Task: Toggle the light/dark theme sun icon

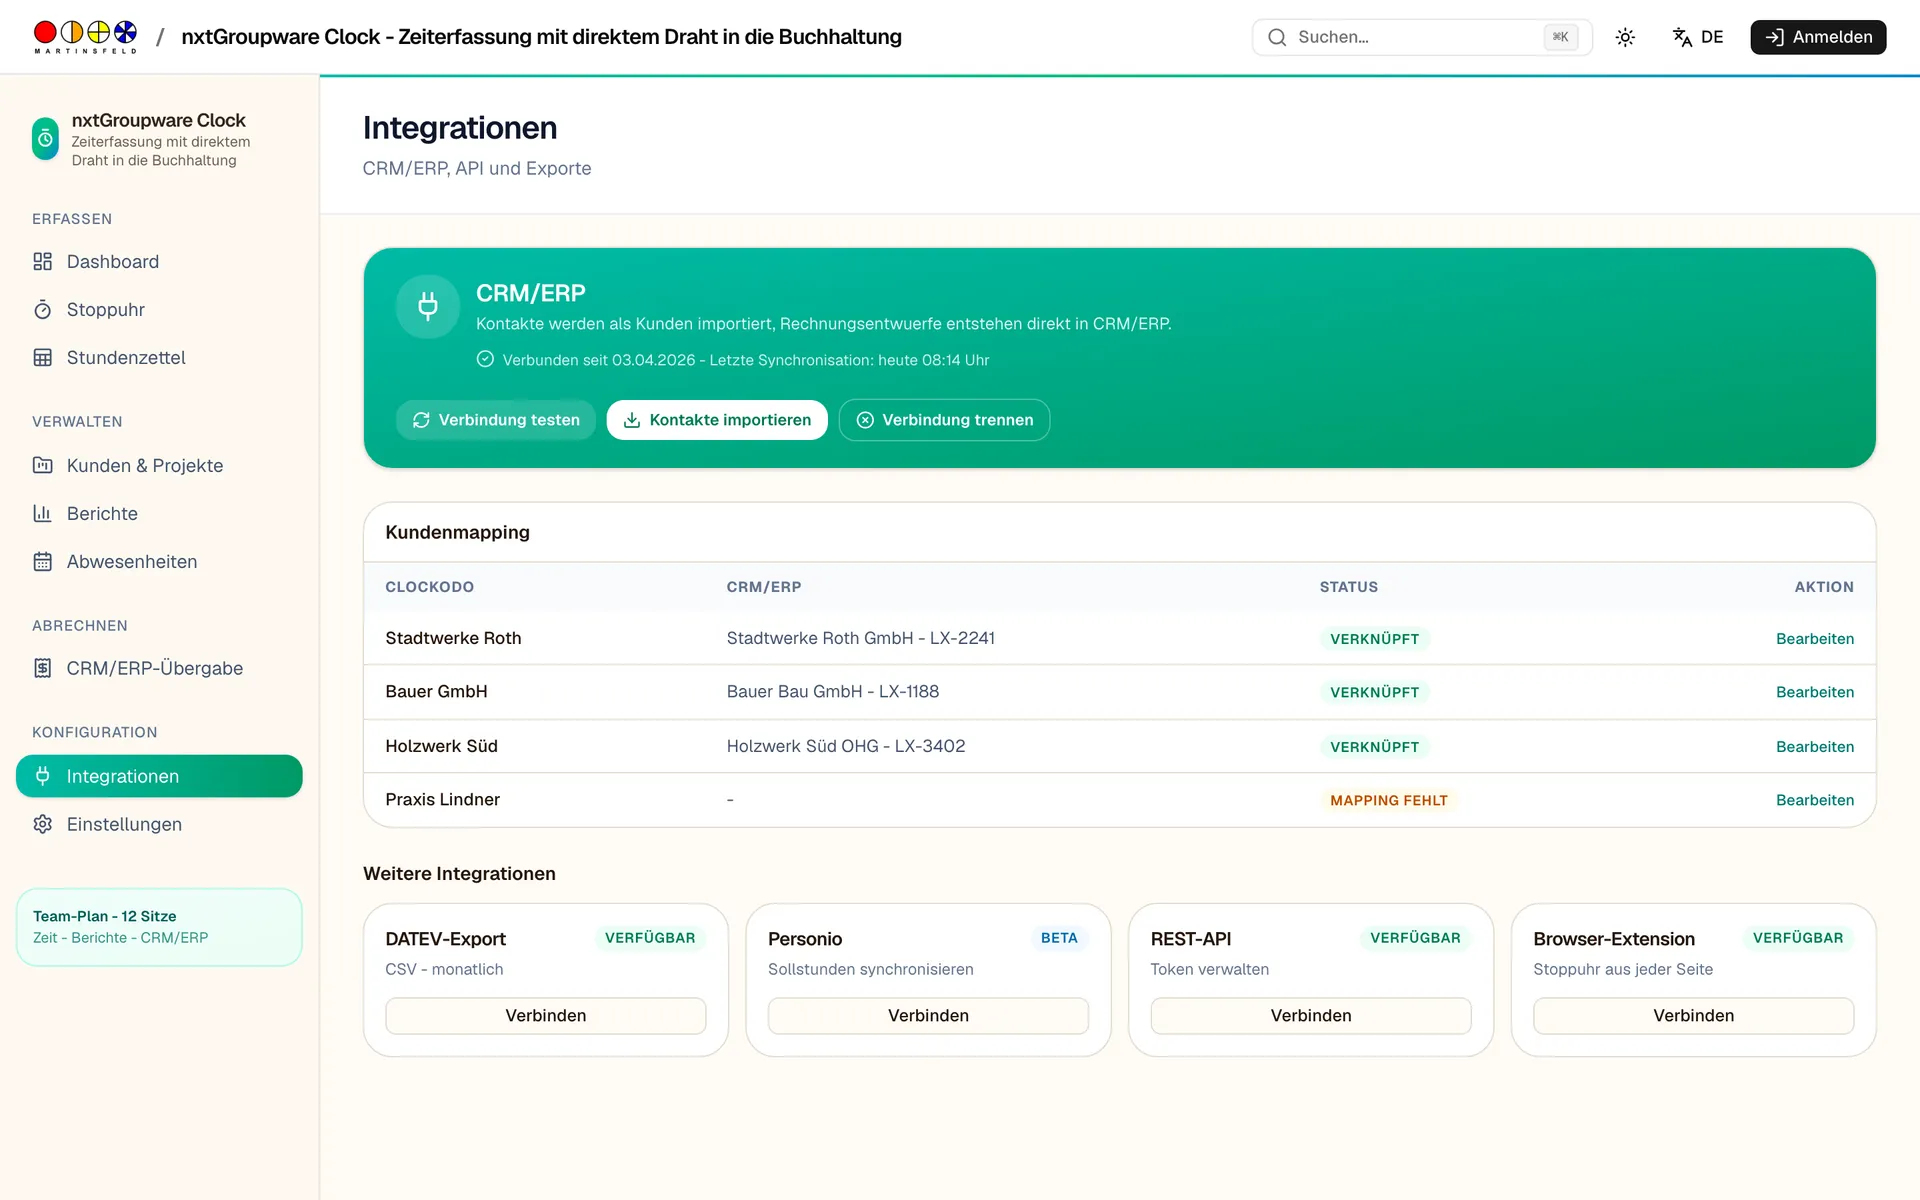Action: pos(1625,37)
